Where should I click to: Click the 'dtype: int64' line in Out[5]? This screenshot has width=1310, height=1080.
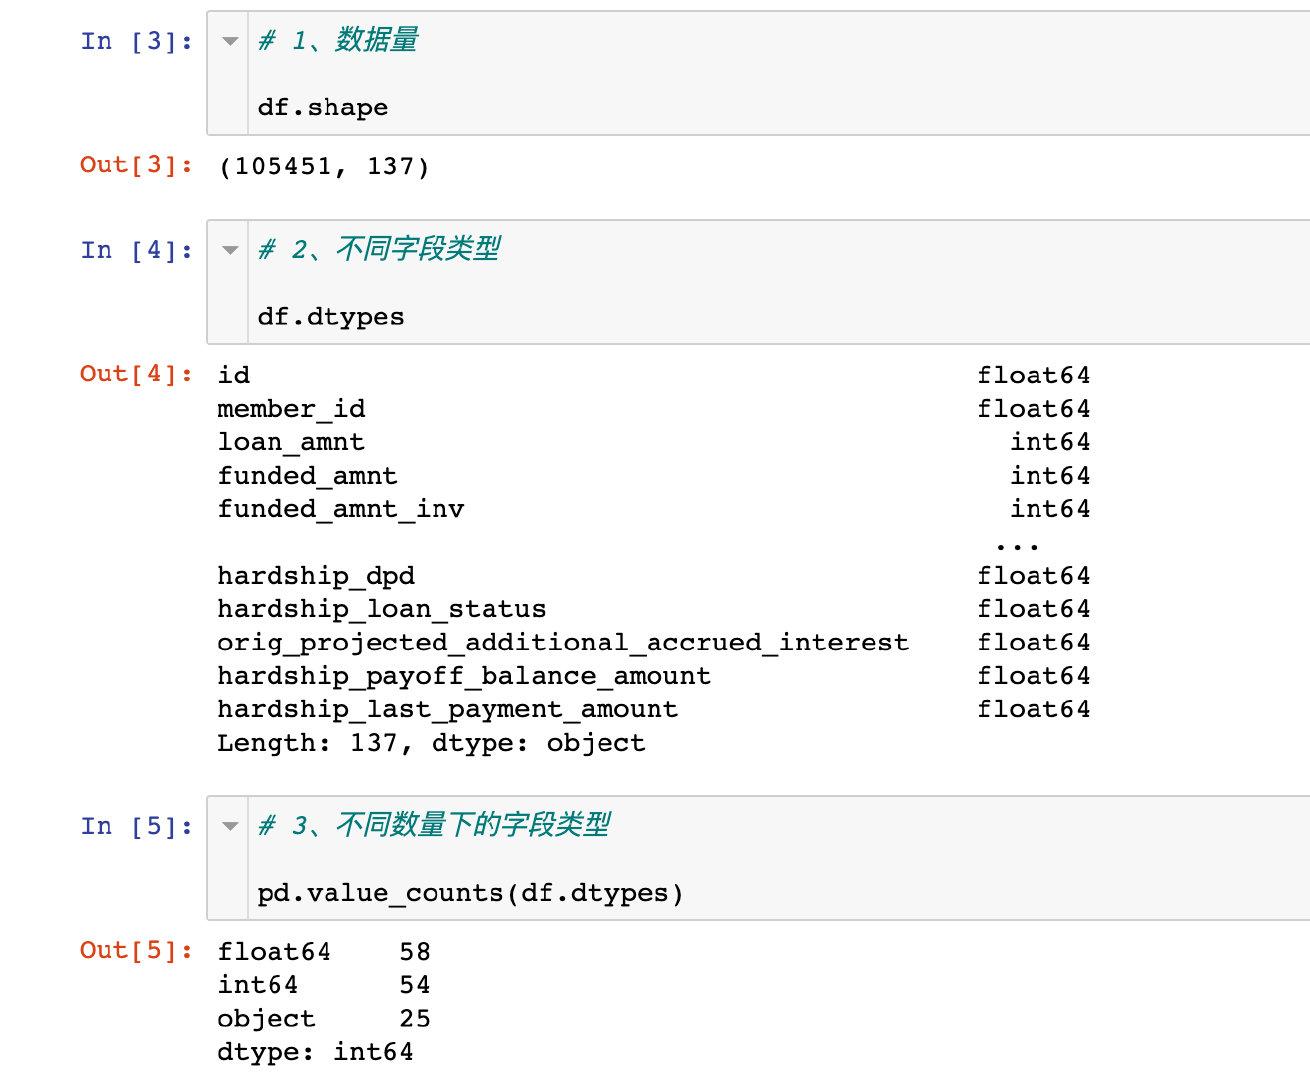coord(315,1052)
